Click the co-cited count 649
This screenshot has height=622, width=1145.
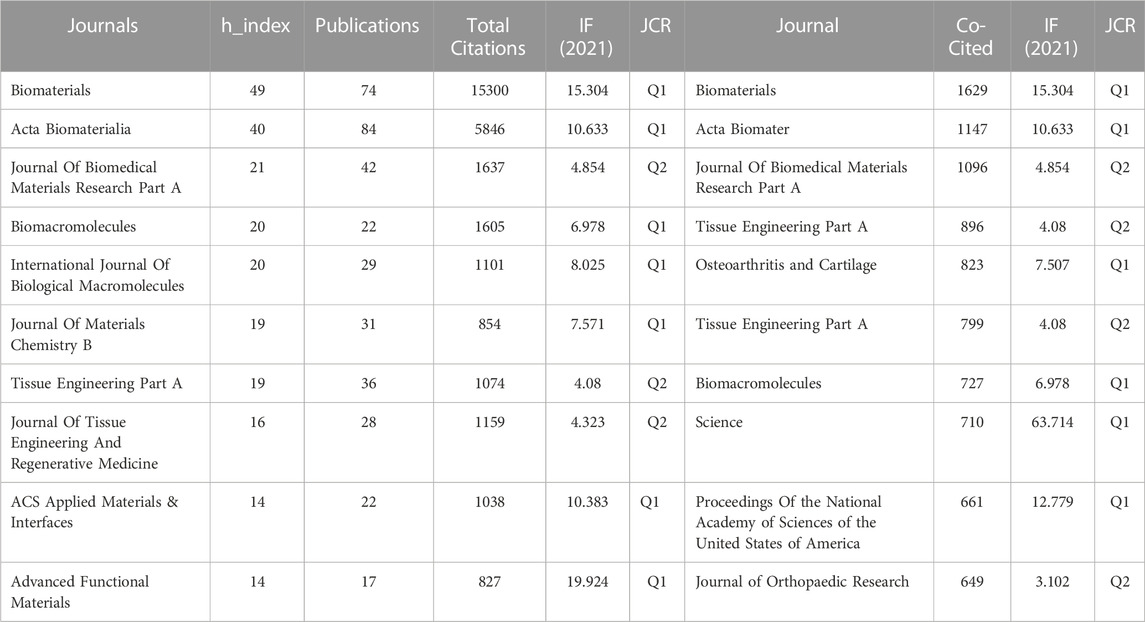[x=972, y=582]
